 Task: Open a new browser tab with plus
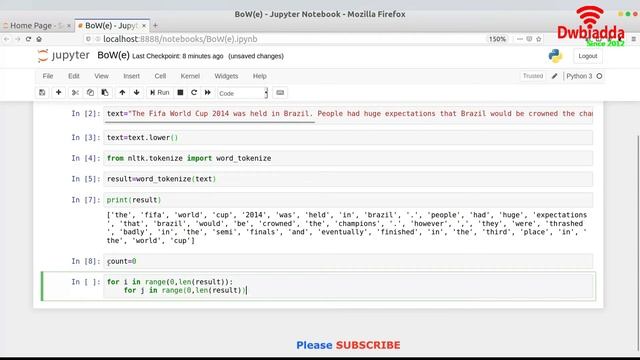coord(155,25)
